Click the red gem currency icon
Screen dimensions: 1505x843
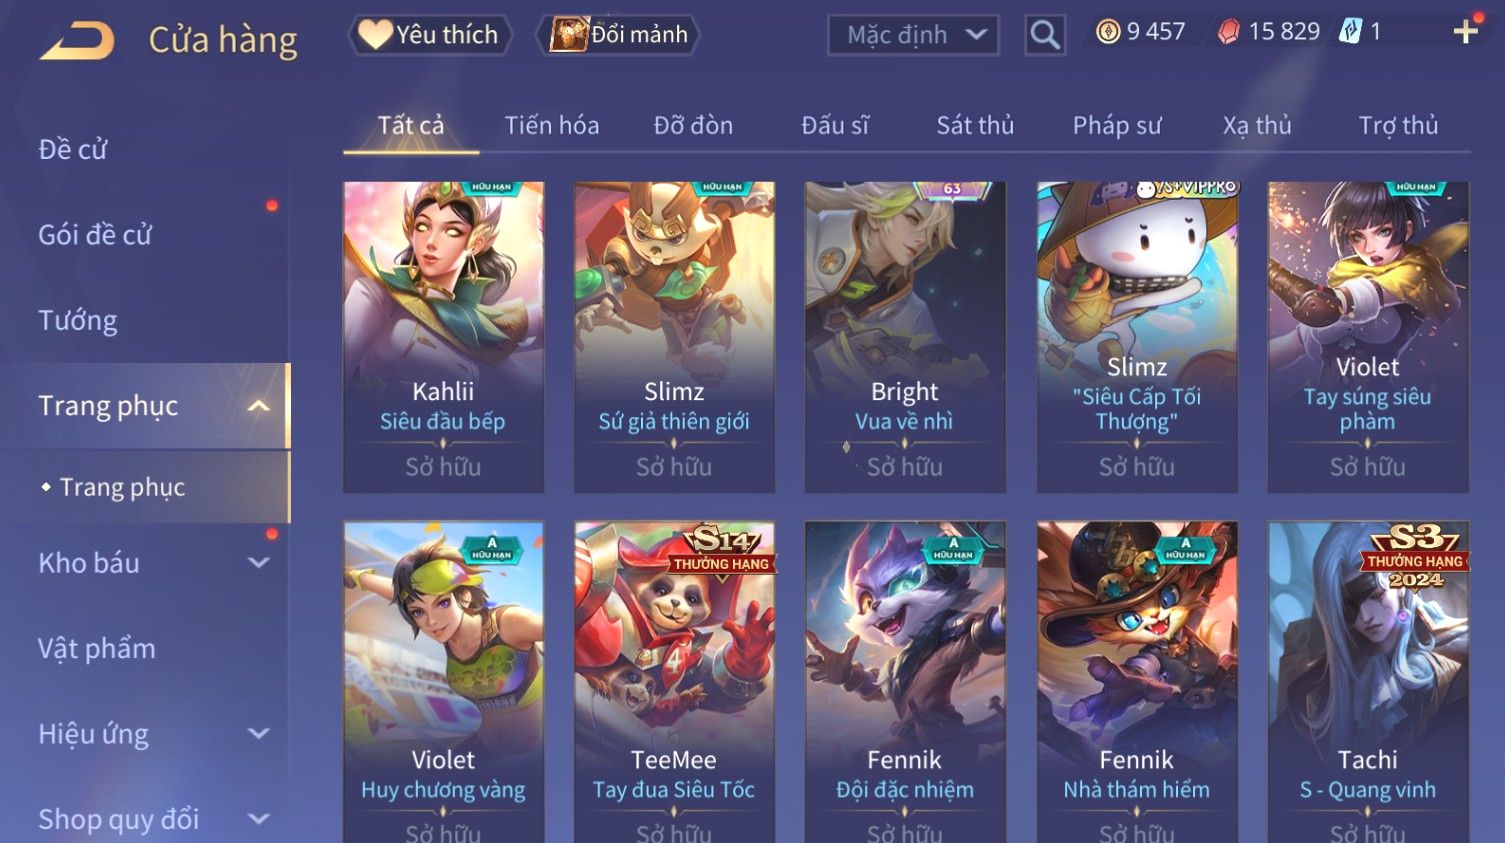[1229, 32]
